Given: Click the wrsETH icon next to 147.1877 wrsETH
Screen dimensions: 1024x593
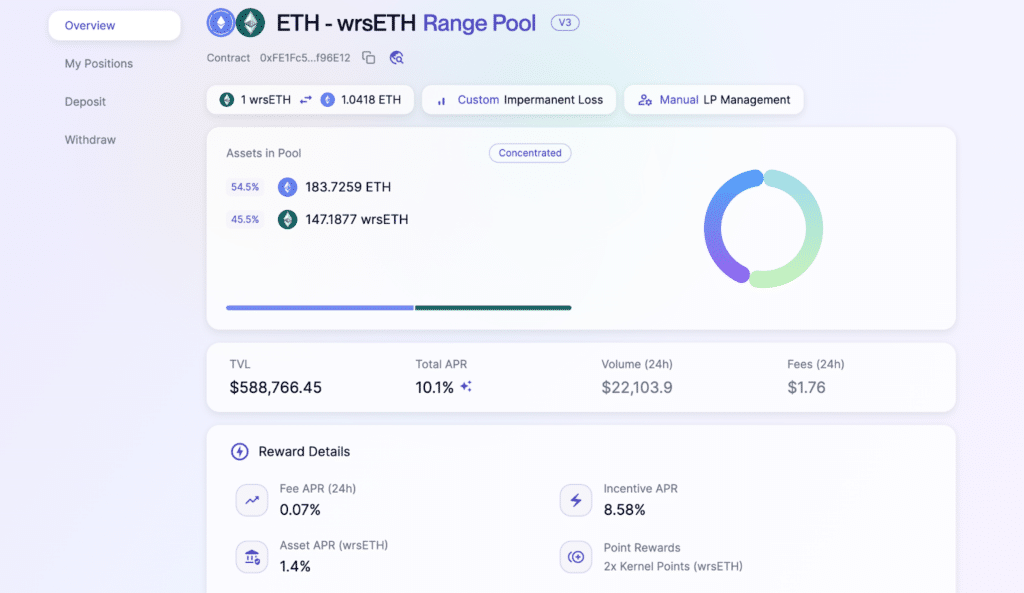Looking at the screenshot, I should (287, 219).
